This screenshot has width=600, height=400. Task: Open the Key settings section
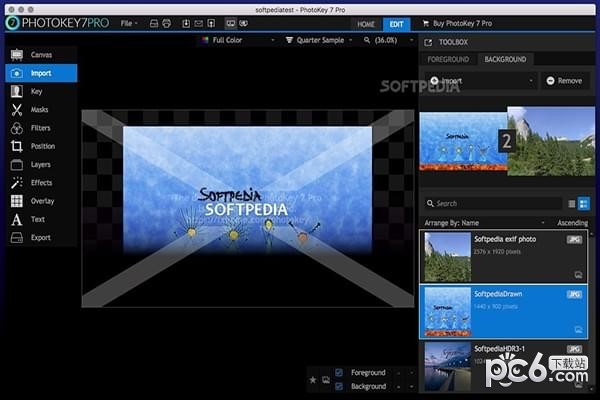(41, 91)
